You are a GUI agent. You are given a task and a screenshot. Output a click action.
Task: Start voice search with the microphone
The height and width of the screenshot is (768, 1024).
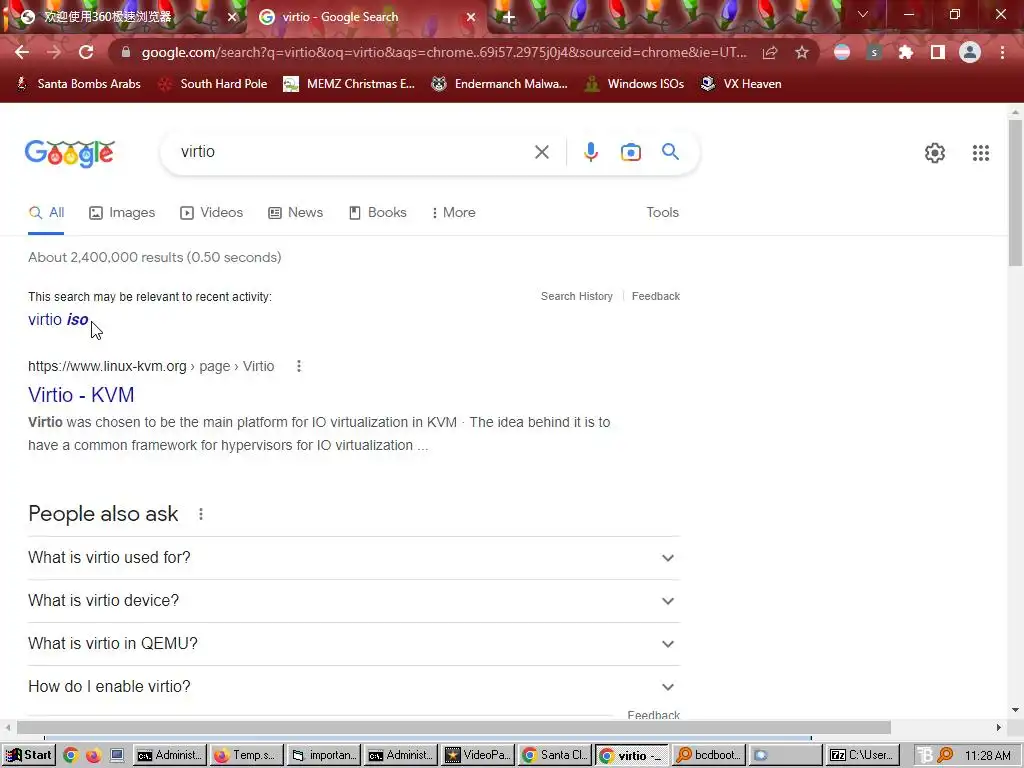pyautogui.click(x=590, y=152)
